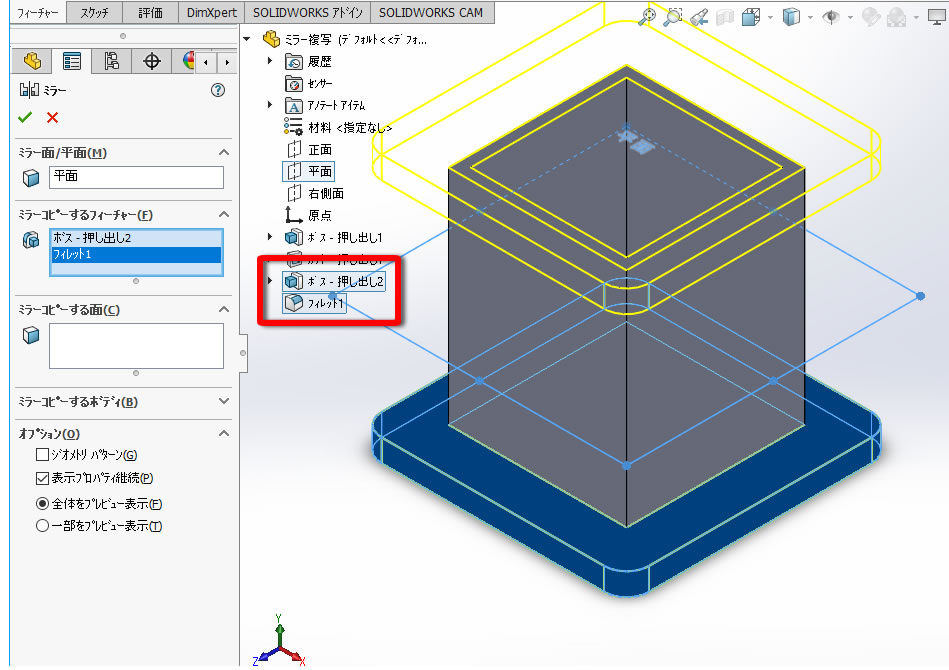The height and width of the screenshot is (670, 949).
Task: Click the mirror face/plane selection icon
Action: [31, 178]
